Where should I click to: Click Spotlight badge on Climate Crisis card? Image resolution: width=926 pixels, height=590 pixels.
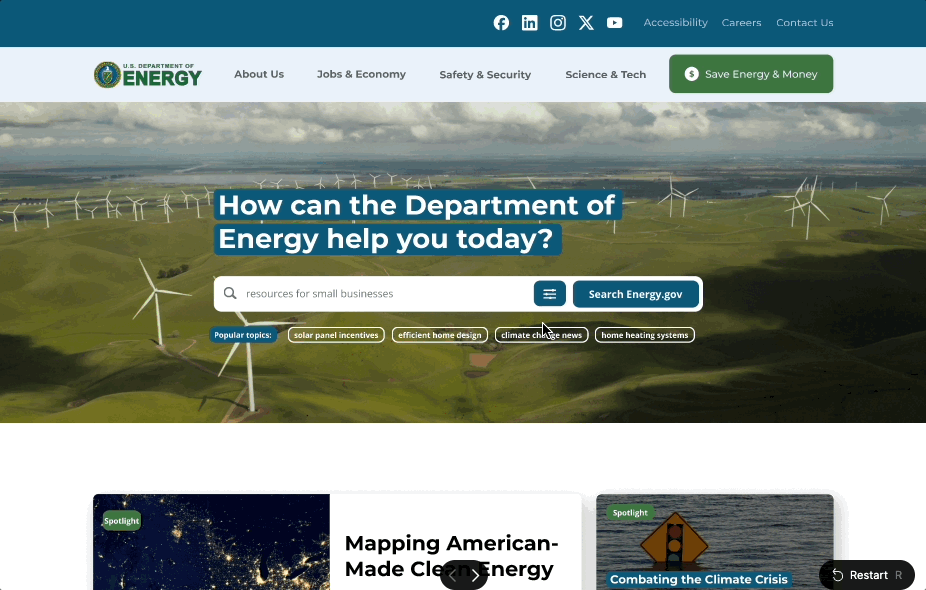click(630, 513)
